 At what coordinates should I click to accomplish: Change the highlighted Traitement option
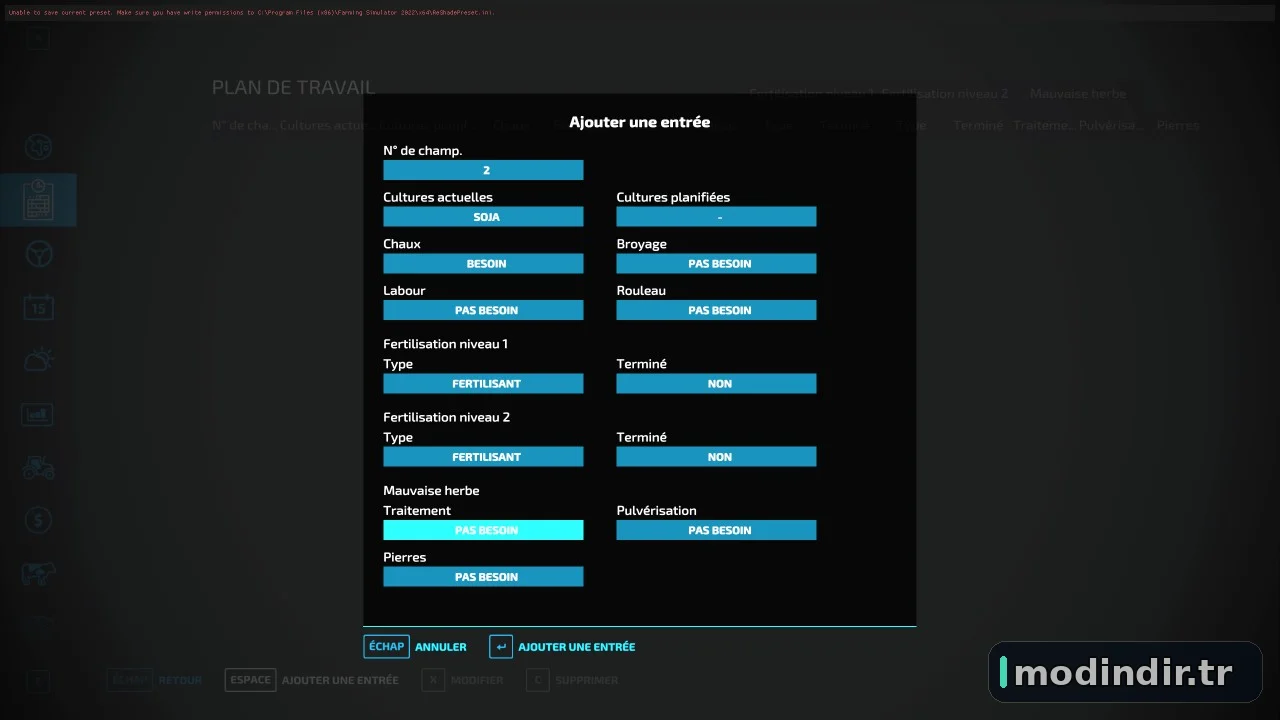click(x=483, y=530)
